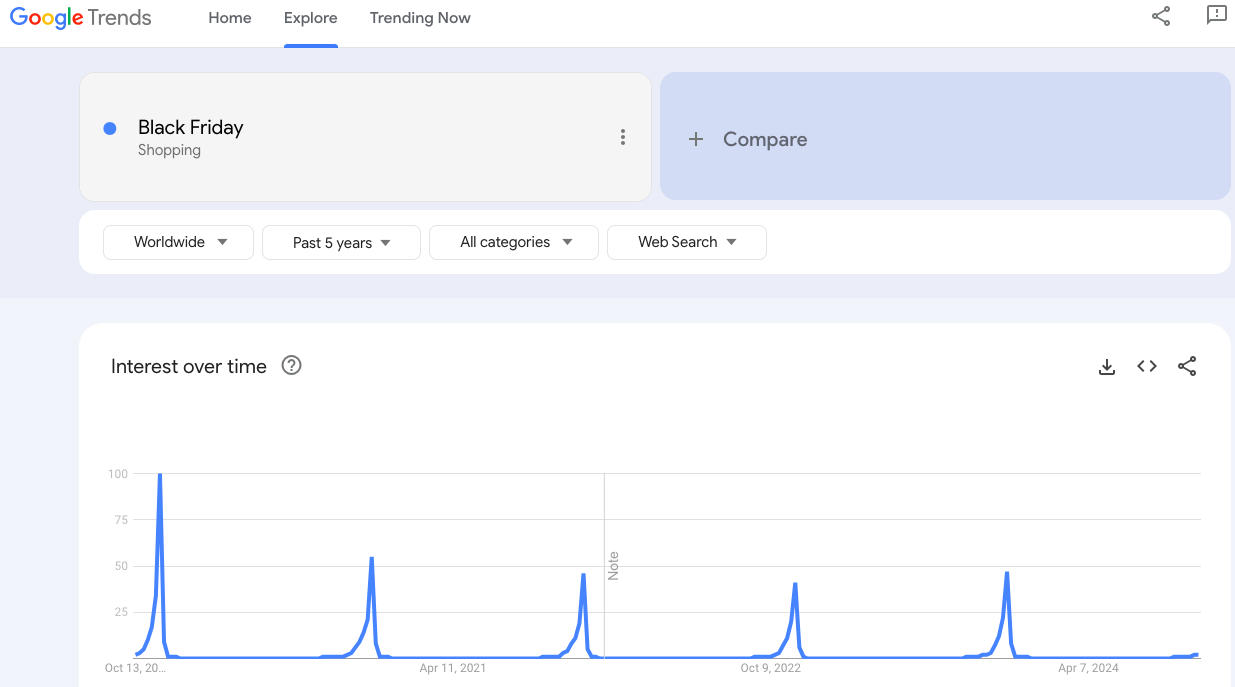Click the Compare add-term box
Image resolution: width=1235 pixels, height=687 pixels.
click(945, 137)
